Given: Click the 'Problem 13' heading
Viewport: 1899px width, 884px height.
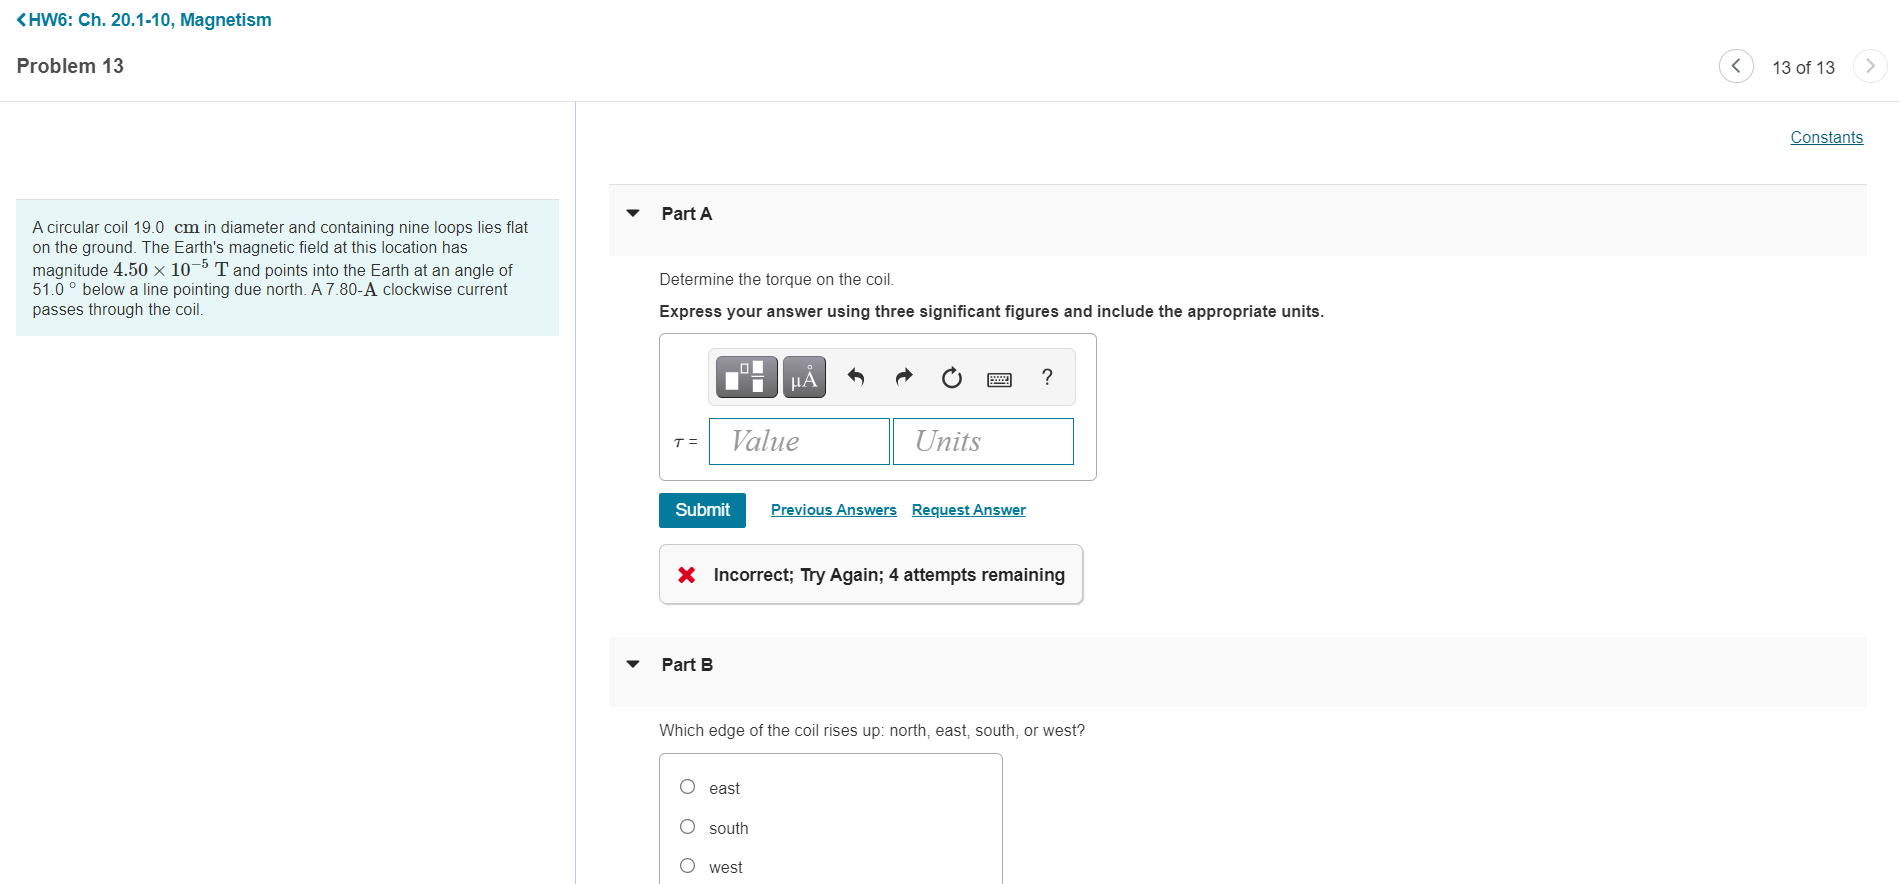Looking at the screenshot, I should [x=70, y=66].
